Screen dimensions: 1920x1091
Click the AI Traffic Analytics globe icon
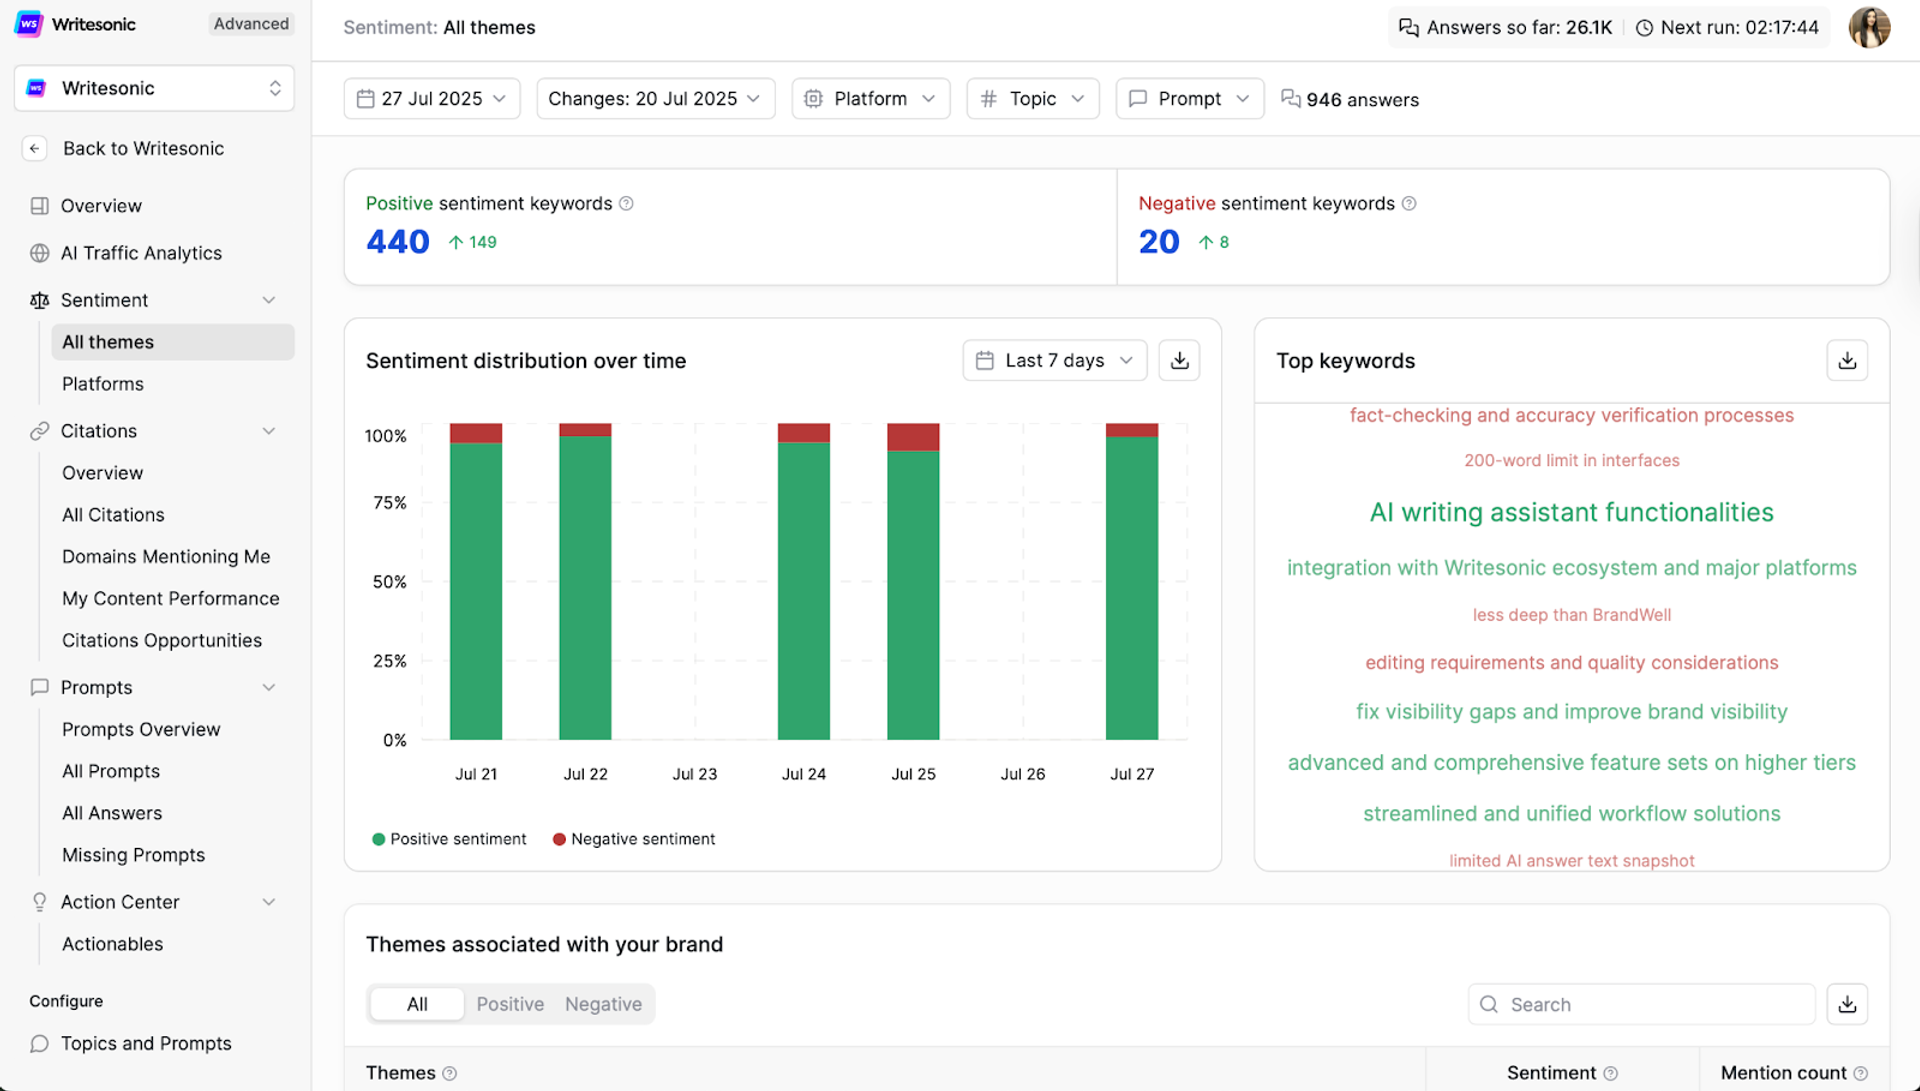(x=39, y=253)
